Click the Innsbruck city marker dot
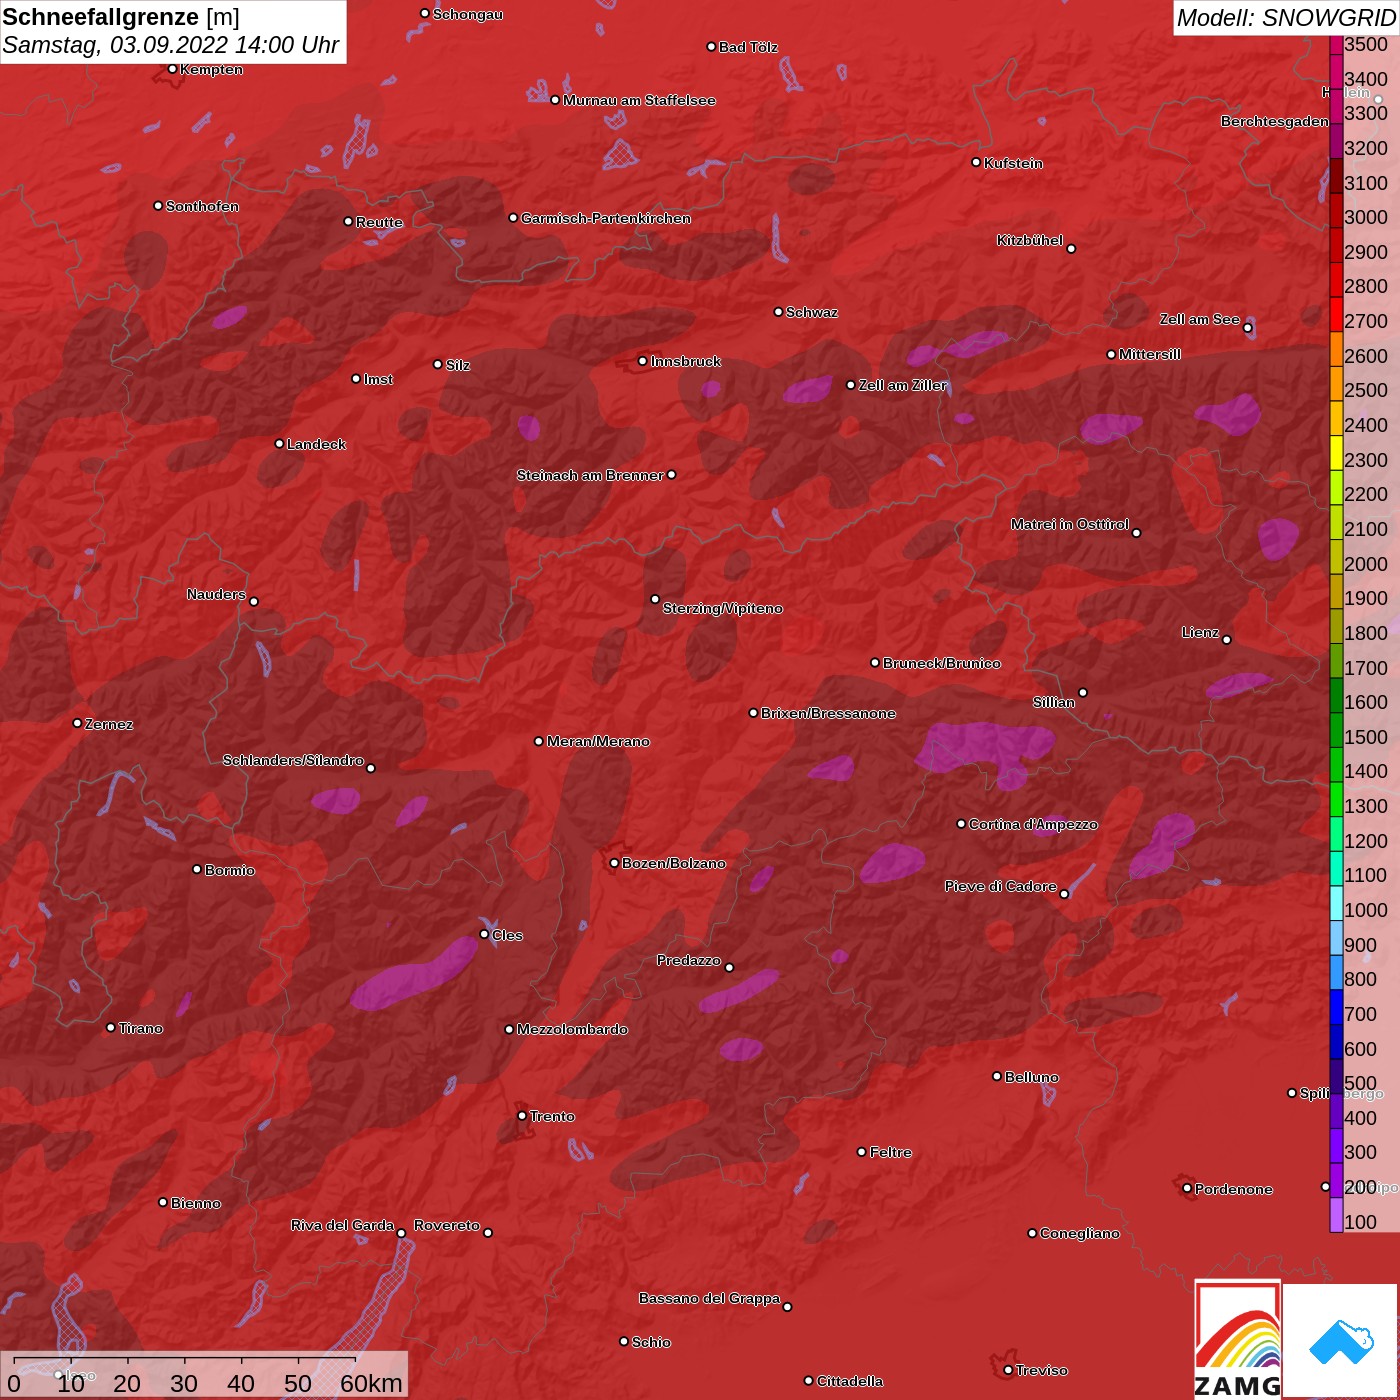This screenshot has height=1400, width=1400. [643, 361]
